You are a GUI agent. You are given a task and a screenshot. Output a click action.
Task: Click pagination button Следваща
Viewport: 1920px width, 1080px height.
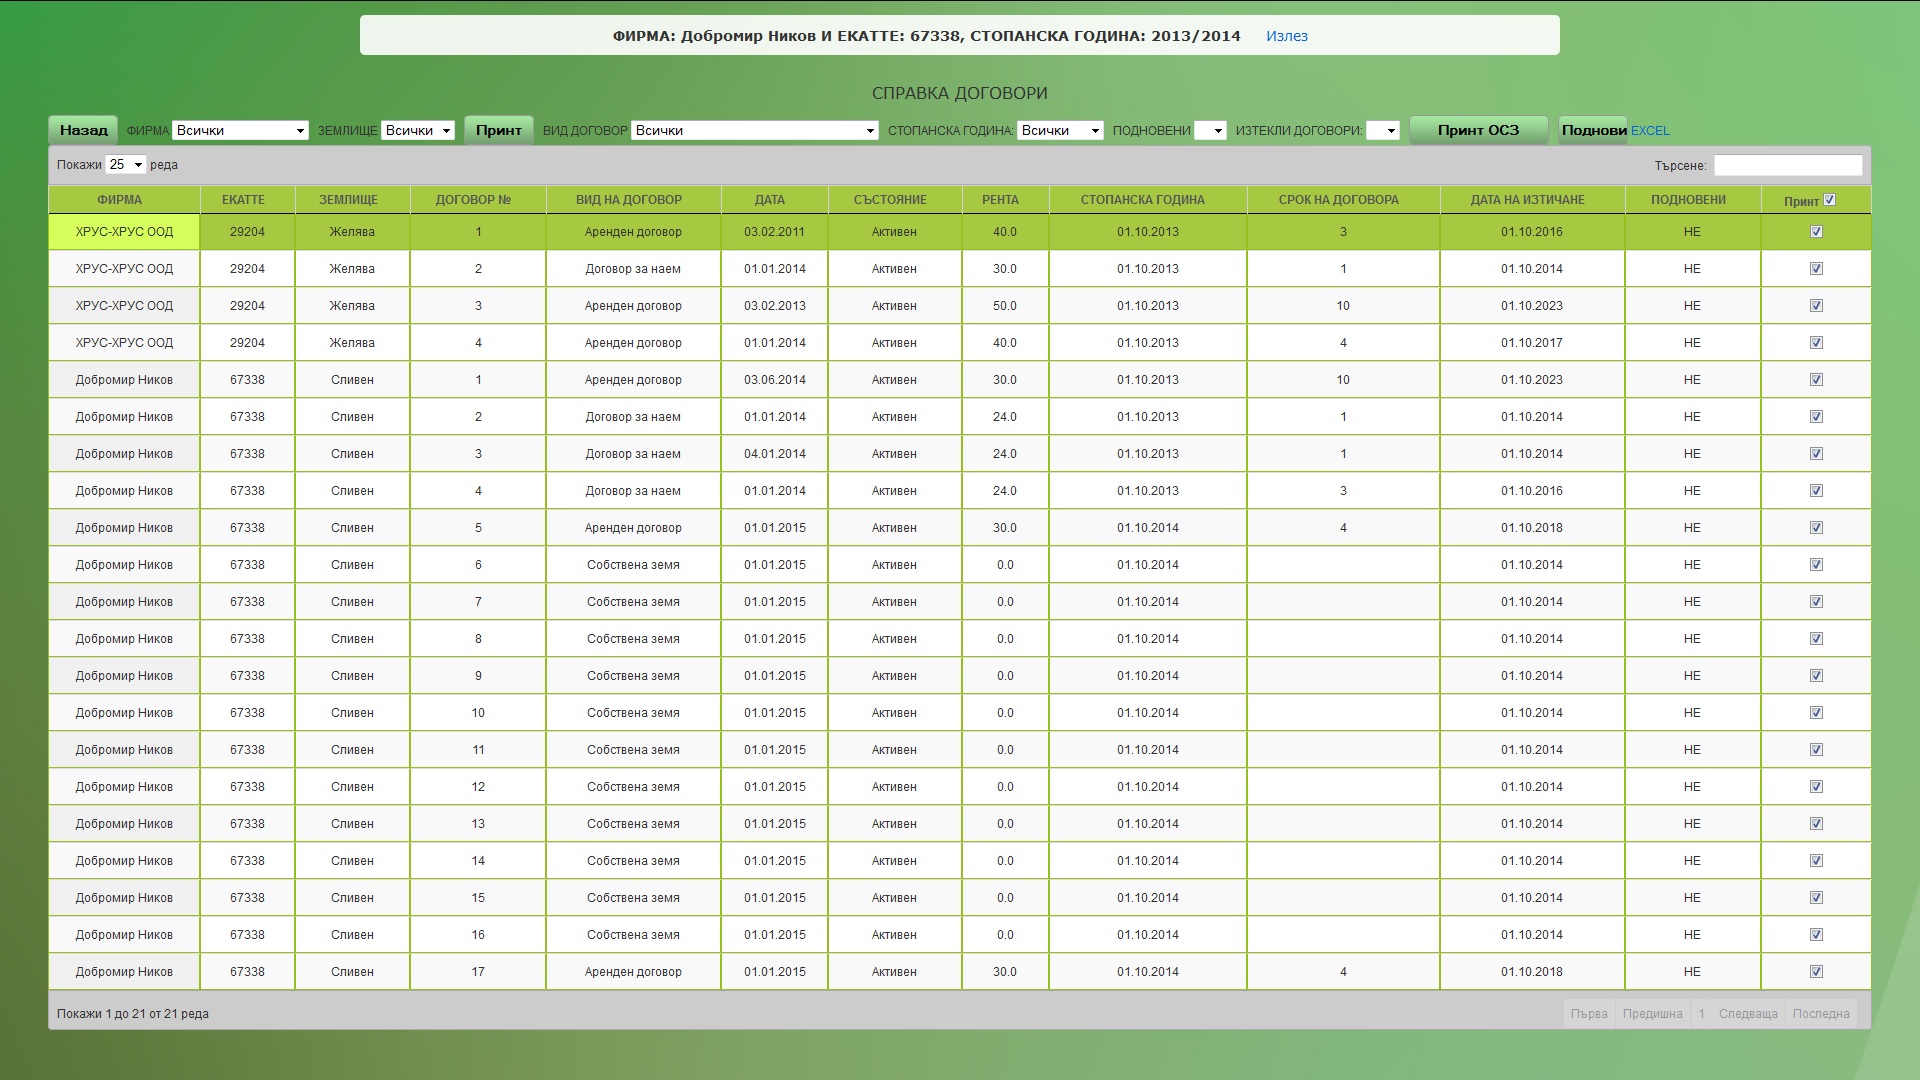coord(1748,1014)
